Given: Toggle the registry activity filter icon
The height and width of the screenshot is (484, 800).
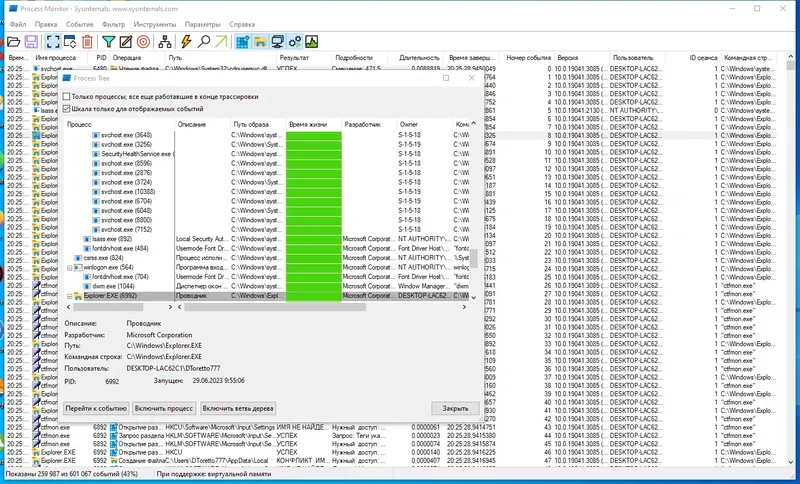Looking at the screenshot, I should 242,42.
